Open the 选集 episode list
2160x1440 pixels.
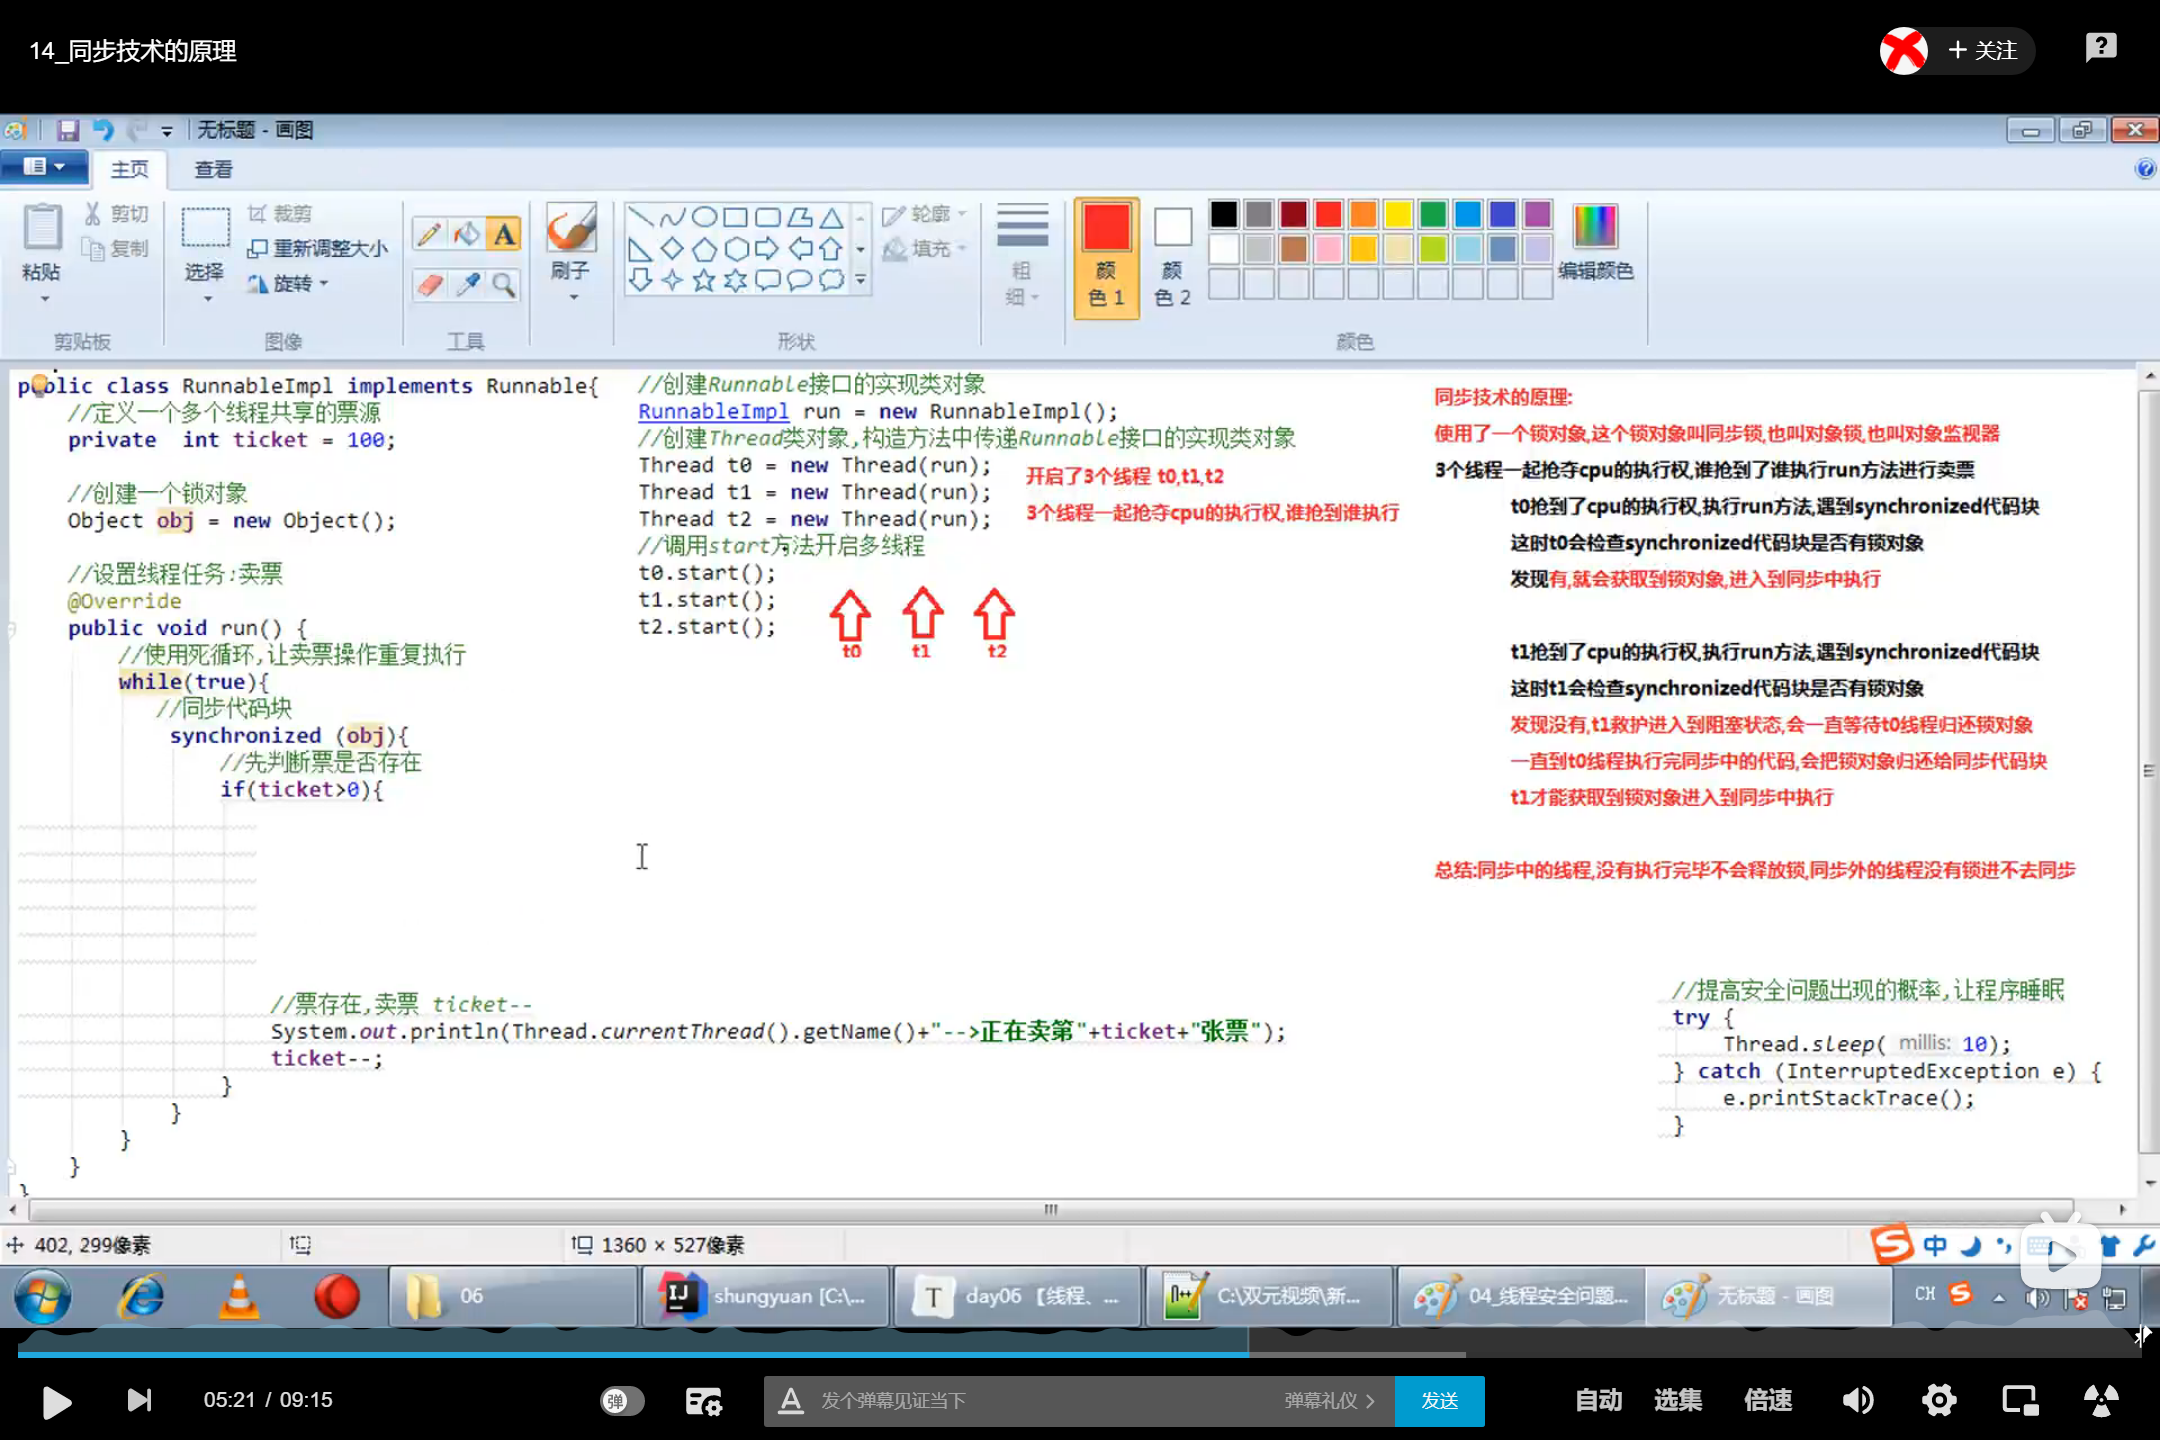1678,1400
